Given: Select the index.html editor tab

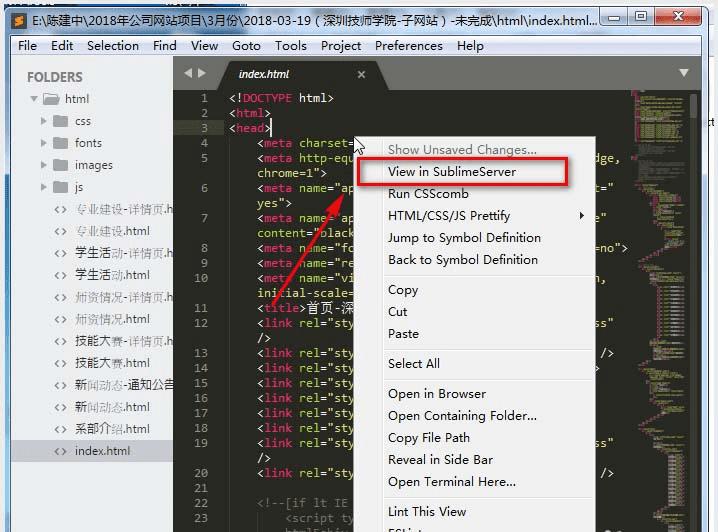Looking at the screenshot, I should point(302,75).
